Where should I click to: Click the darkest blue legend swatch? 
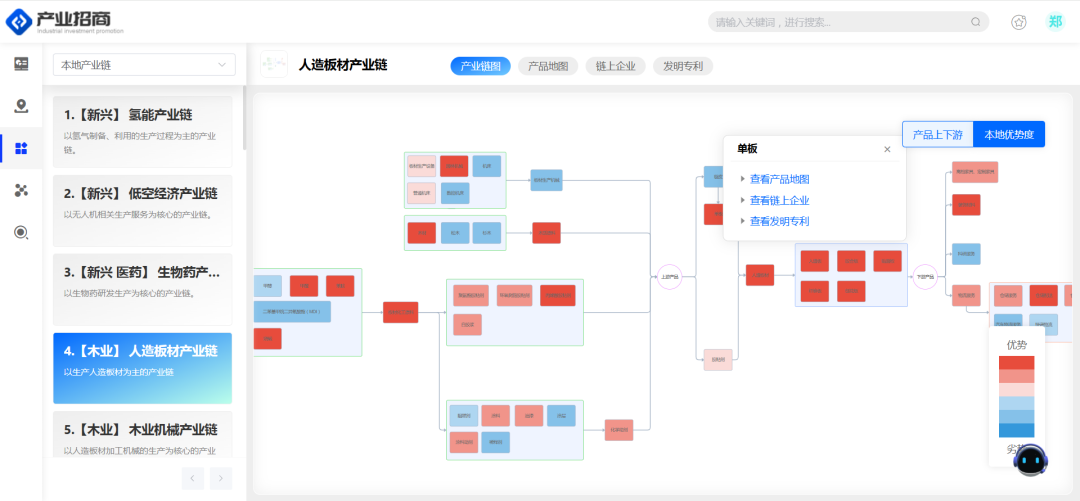(1017, 430)
